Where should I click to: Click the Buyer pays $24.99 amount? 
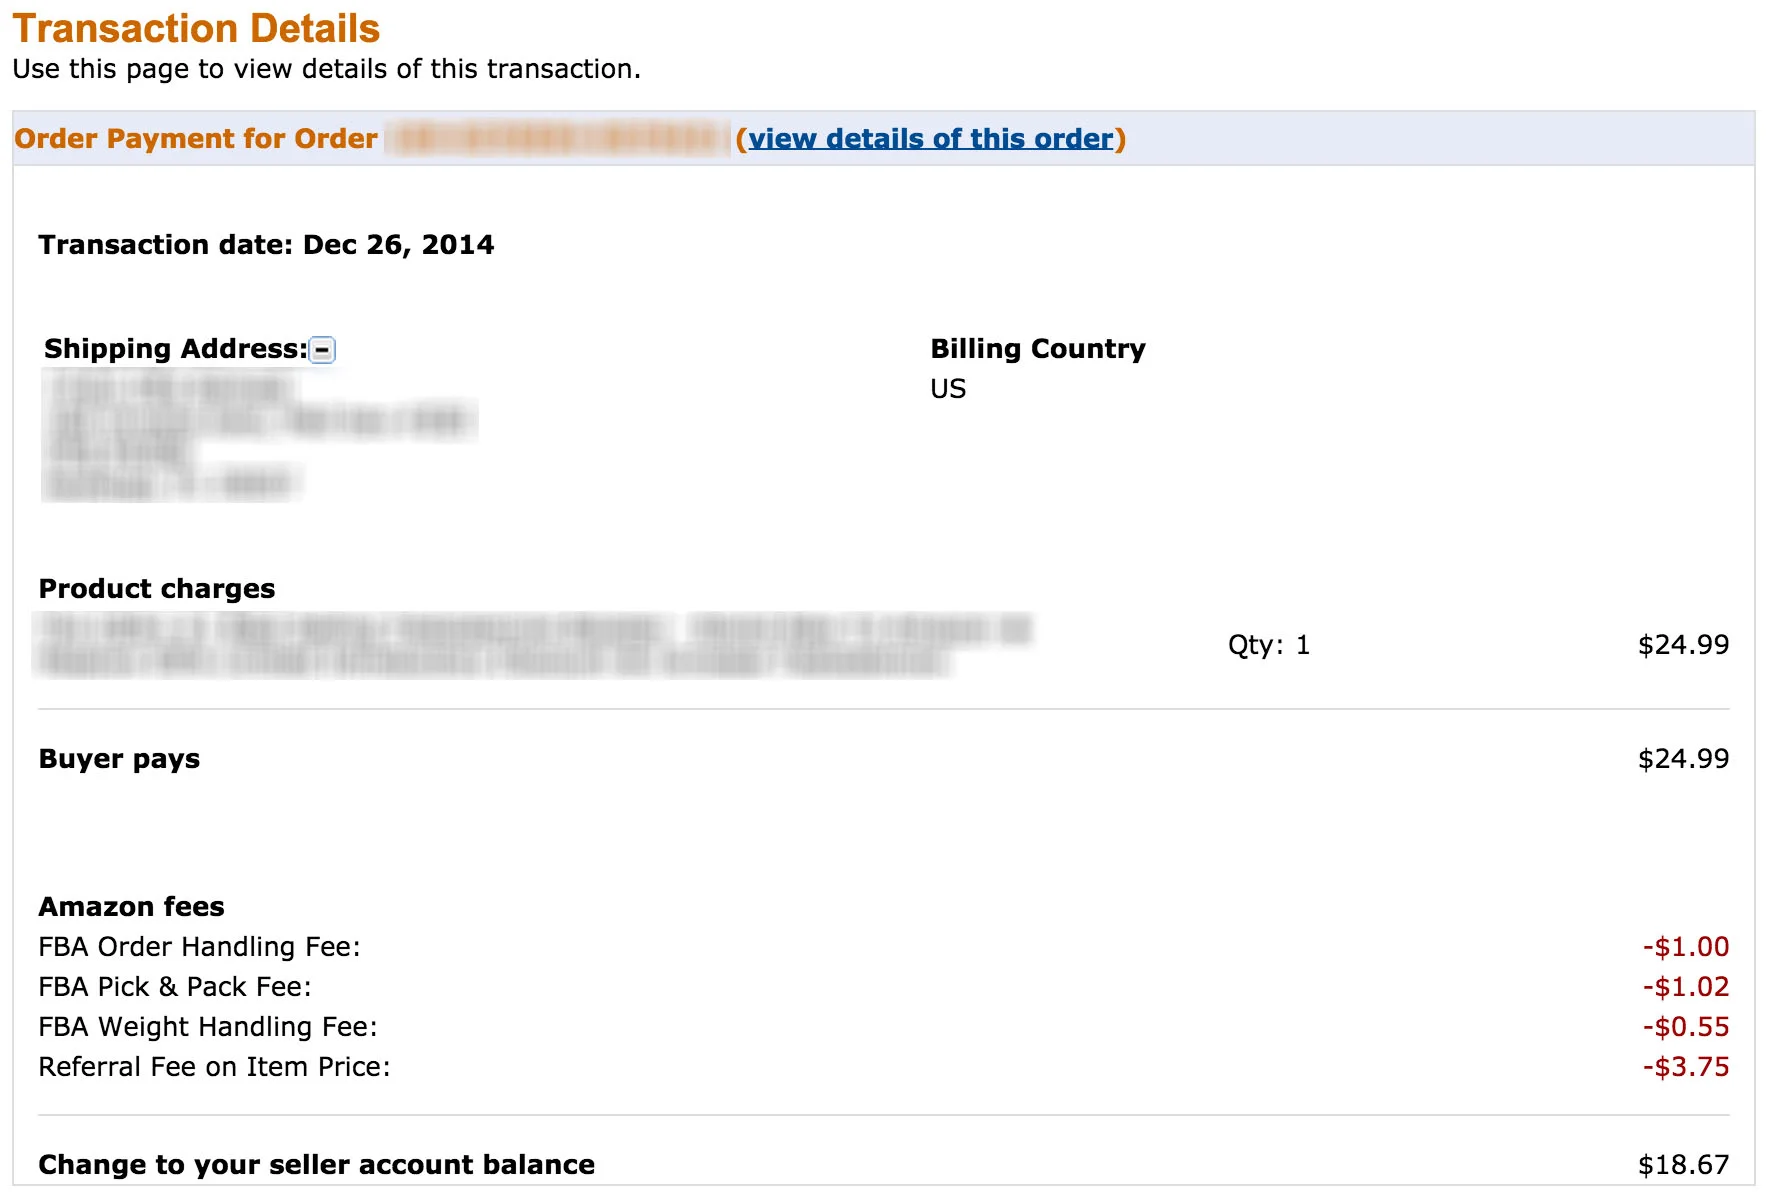coord(1683,759)
